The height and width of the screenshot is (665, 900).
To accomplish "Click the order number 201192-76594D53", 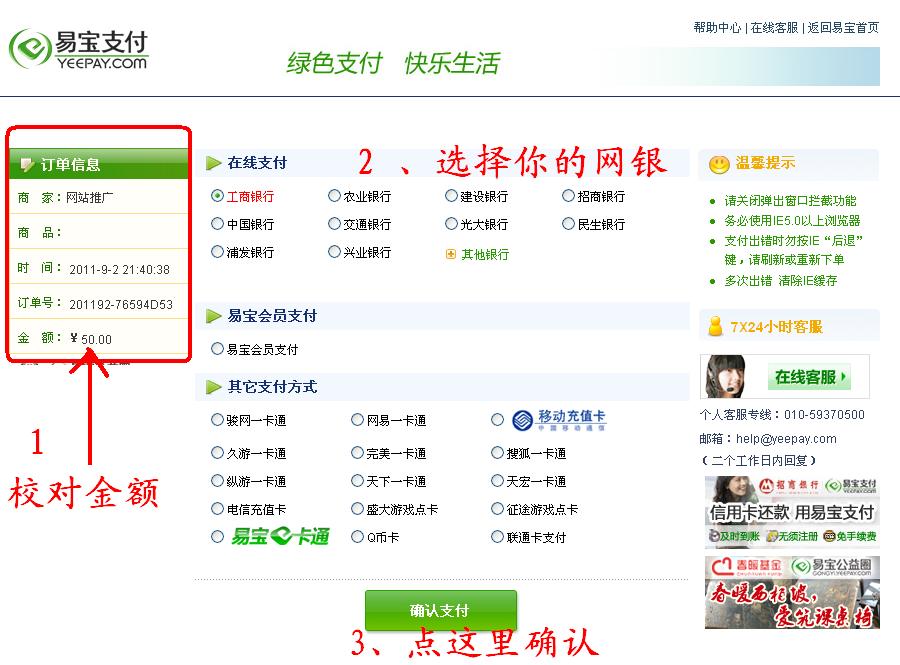I will coord(121,305).
